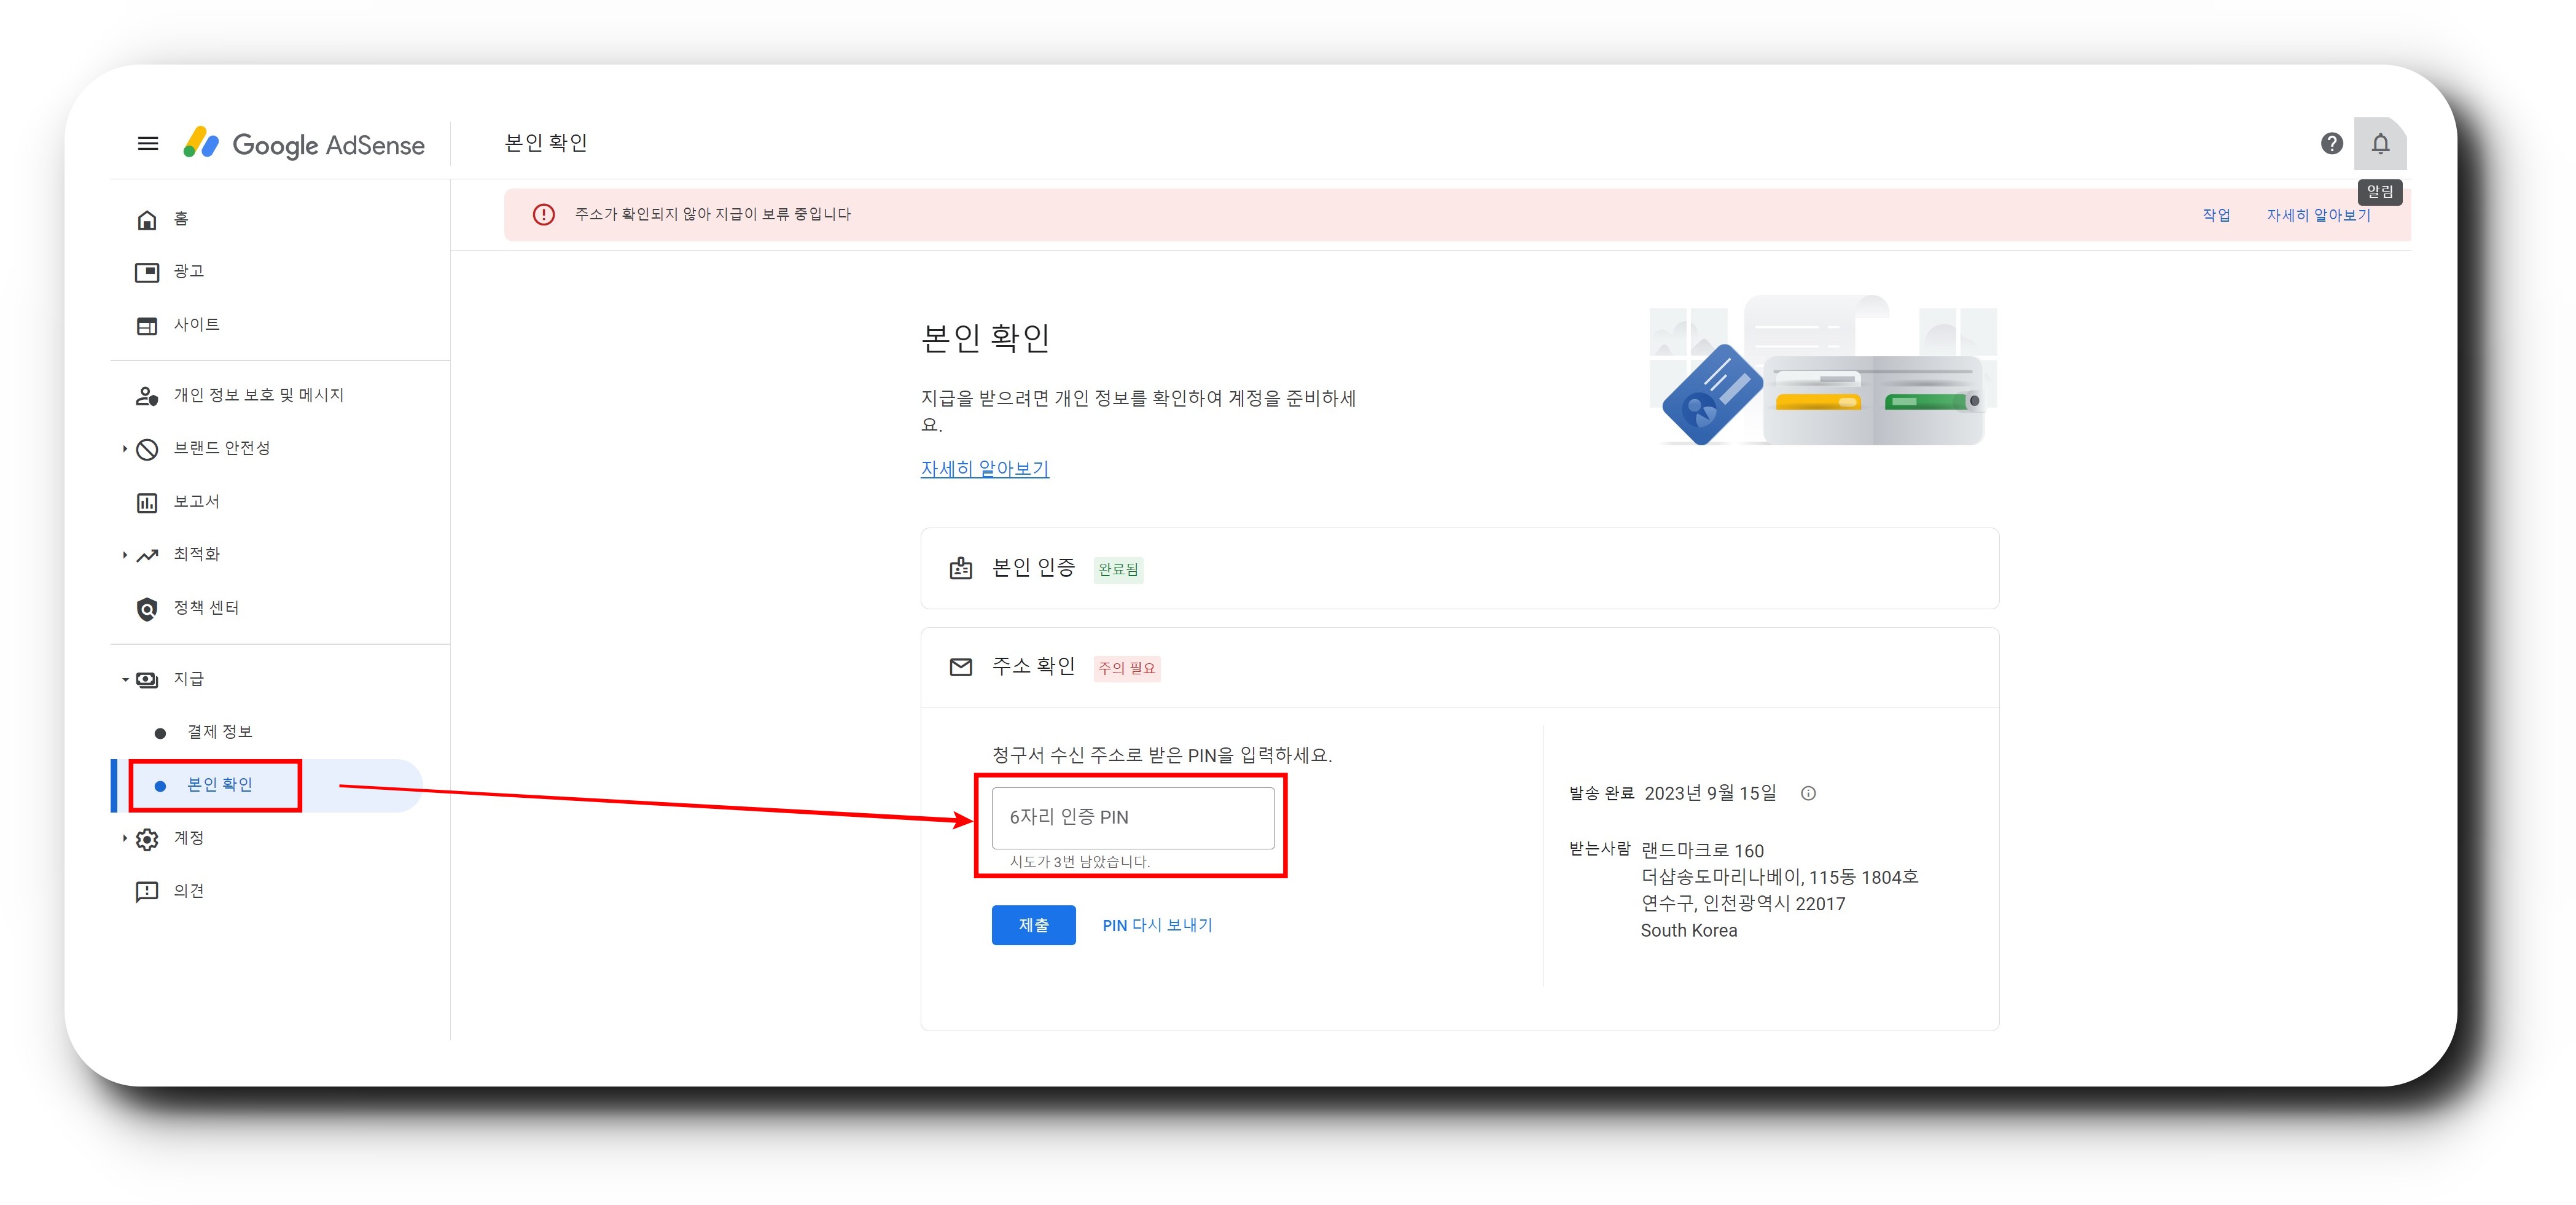Click the blue 제출 button
The image size is (2576, 1205).
pos(1033,925)
